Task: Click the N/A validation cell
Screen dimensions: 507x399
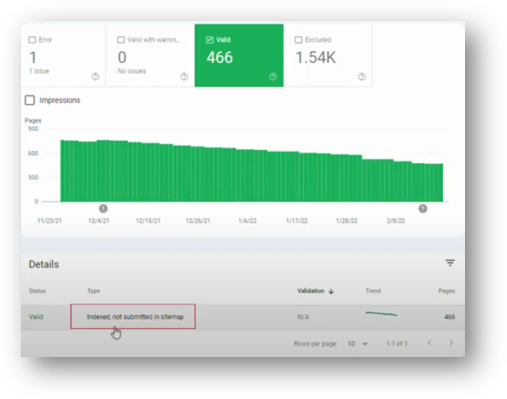Action: coord(303,317)
